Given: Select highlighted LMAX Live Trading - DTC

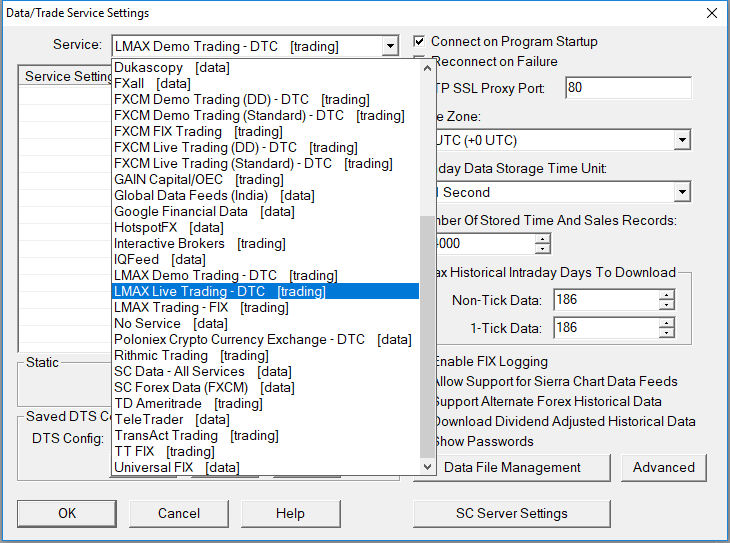Looking at the screenshot, I should pyautogui.click(x=265, y=292).
